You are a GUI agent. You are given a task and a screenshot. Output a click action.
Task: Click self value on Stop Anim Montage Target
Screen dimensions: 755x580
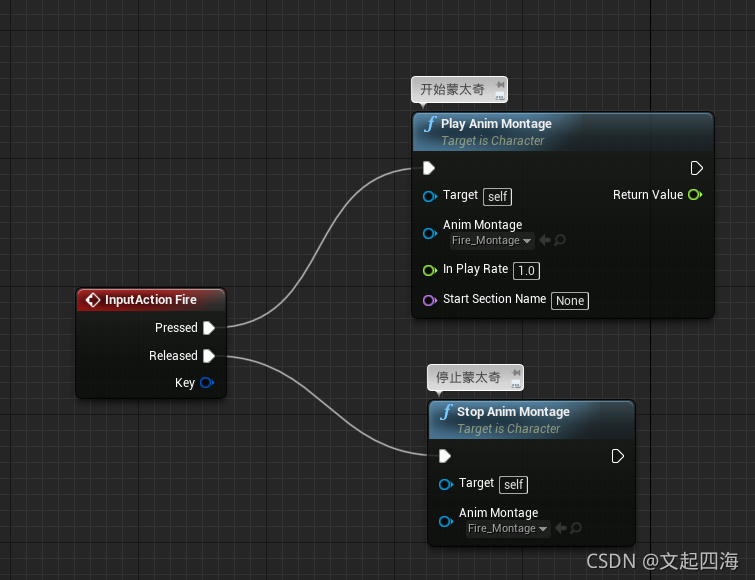click(x=513, y=485)
